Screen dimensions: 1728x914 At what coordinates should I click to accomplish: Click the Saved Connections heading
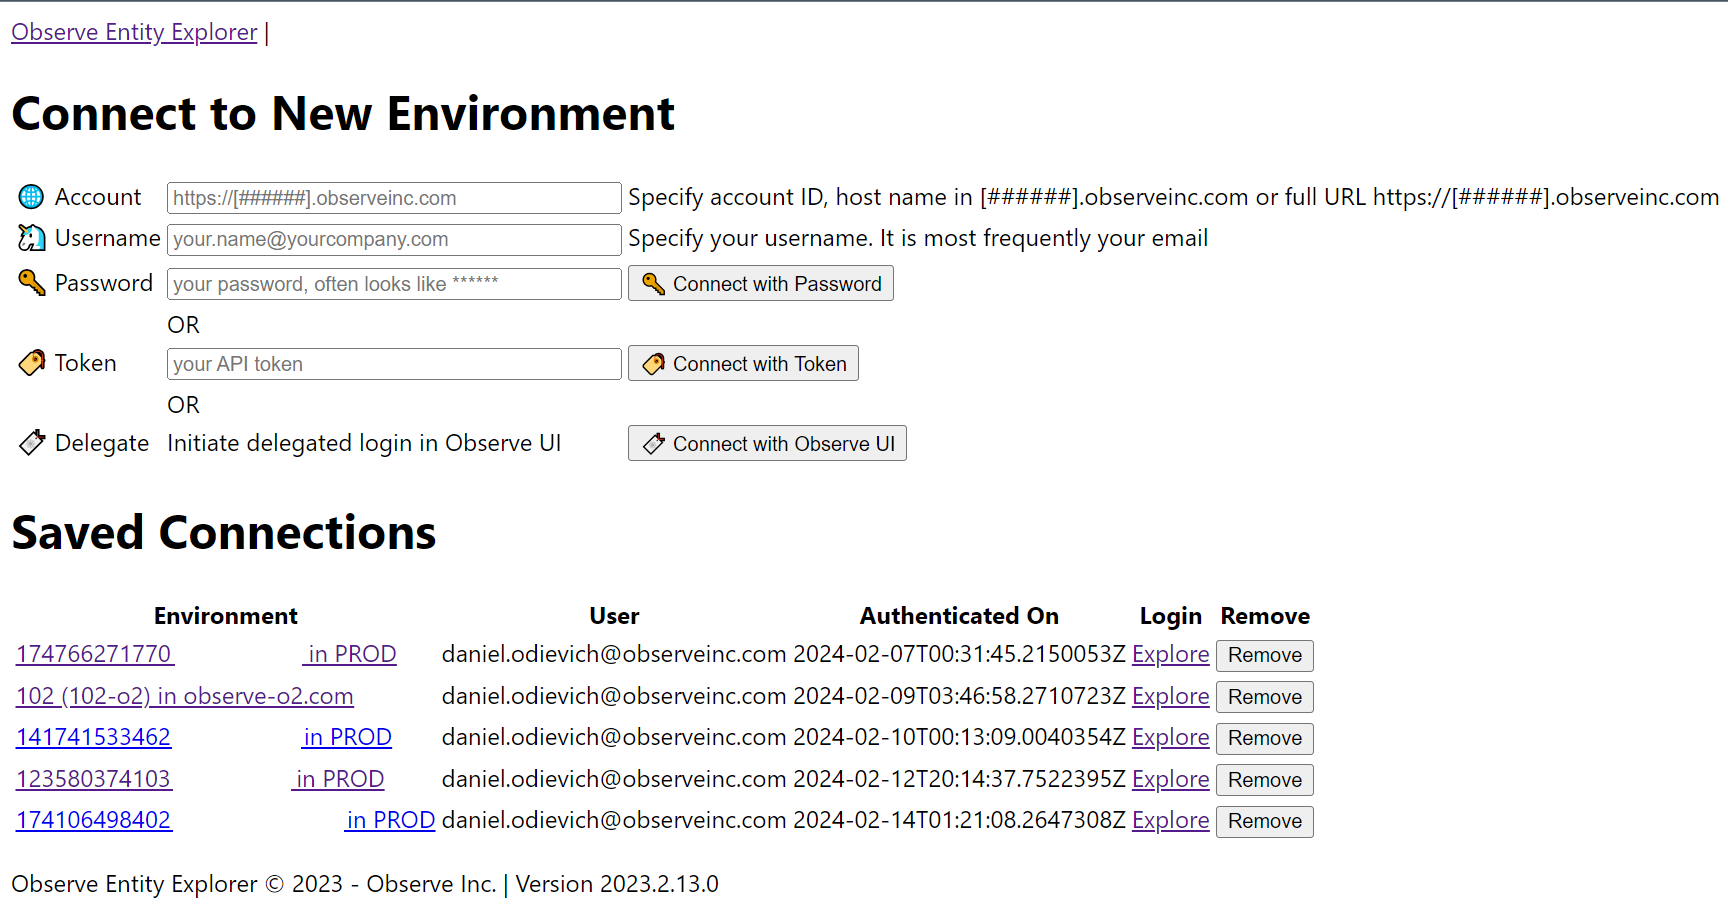click(224, 533)
